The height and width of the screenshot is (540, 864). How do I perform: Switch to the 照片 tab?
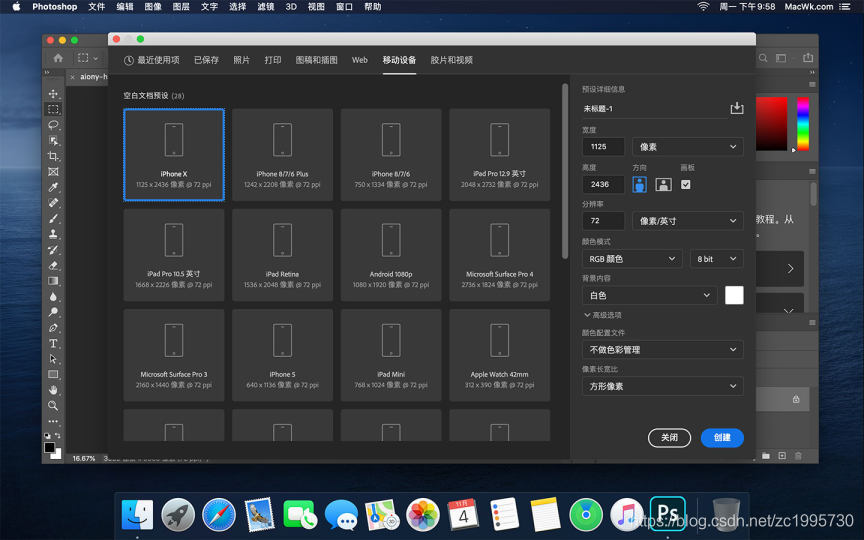(241, 60)
